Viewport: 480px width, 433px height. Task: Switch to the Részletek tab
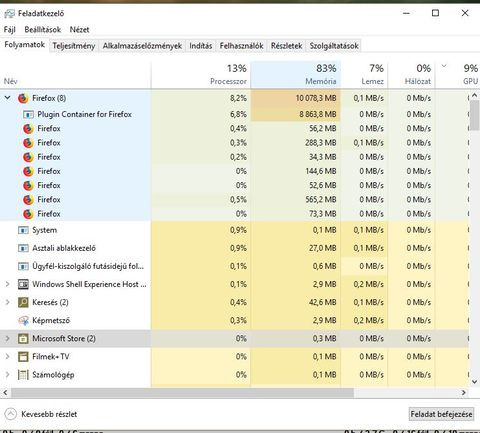286,46
